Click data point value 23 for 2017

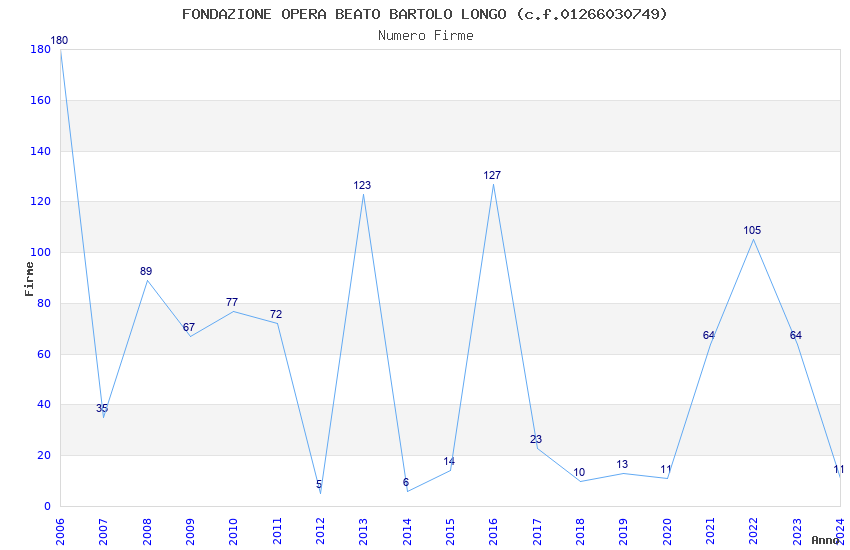pyautogui.click(x=536, y=439)
